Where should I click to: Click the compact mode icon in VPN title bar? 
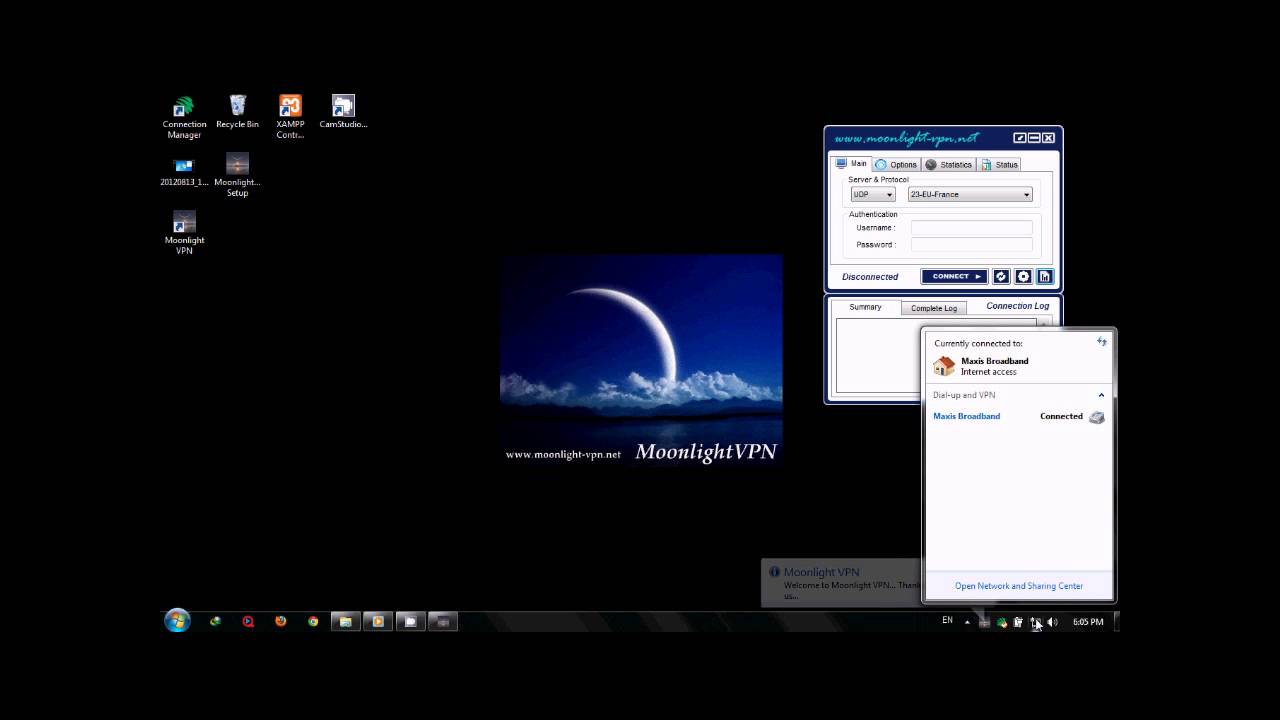(1020, 138)
